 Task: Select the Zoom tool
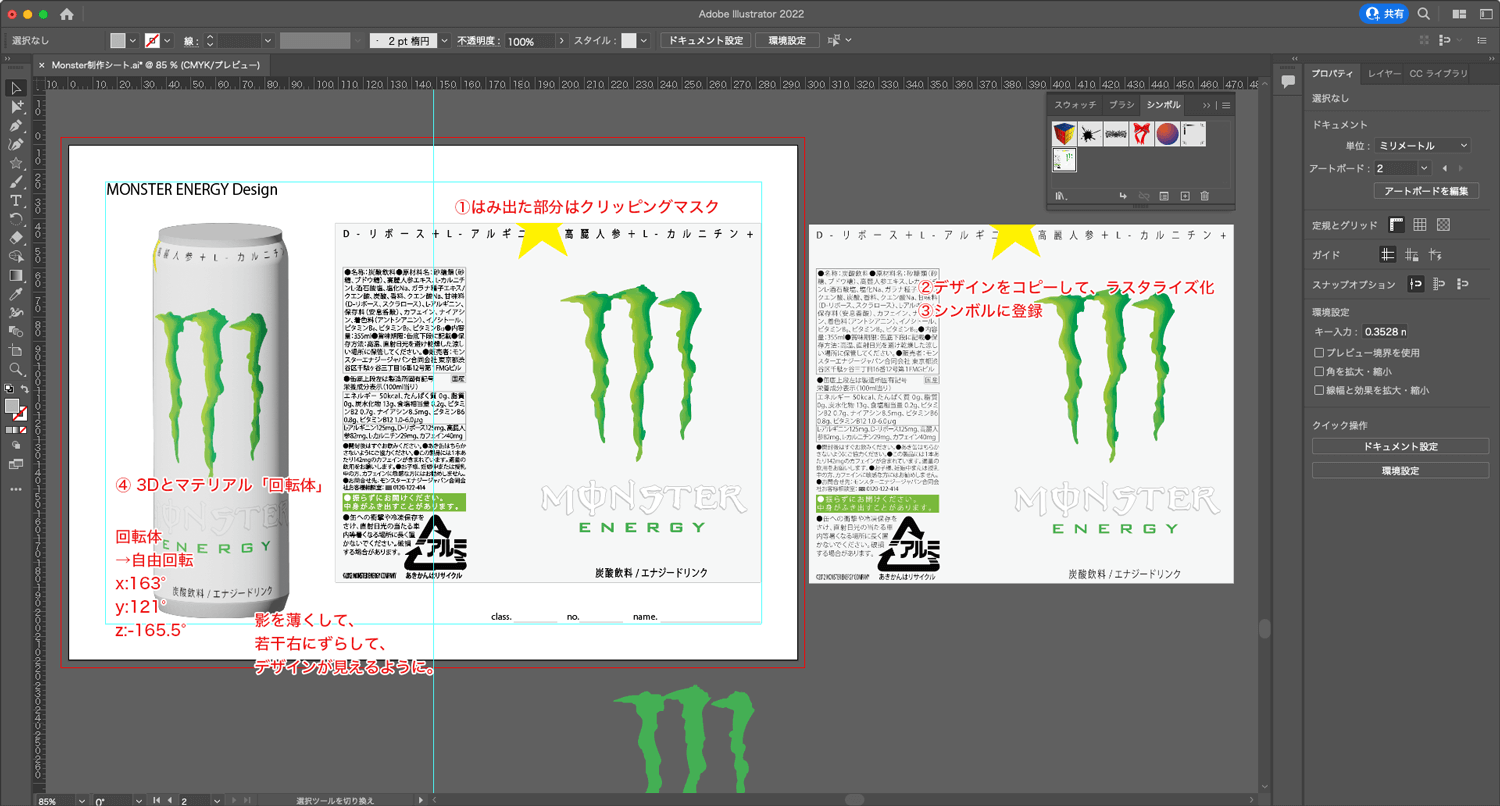point(16,369)
